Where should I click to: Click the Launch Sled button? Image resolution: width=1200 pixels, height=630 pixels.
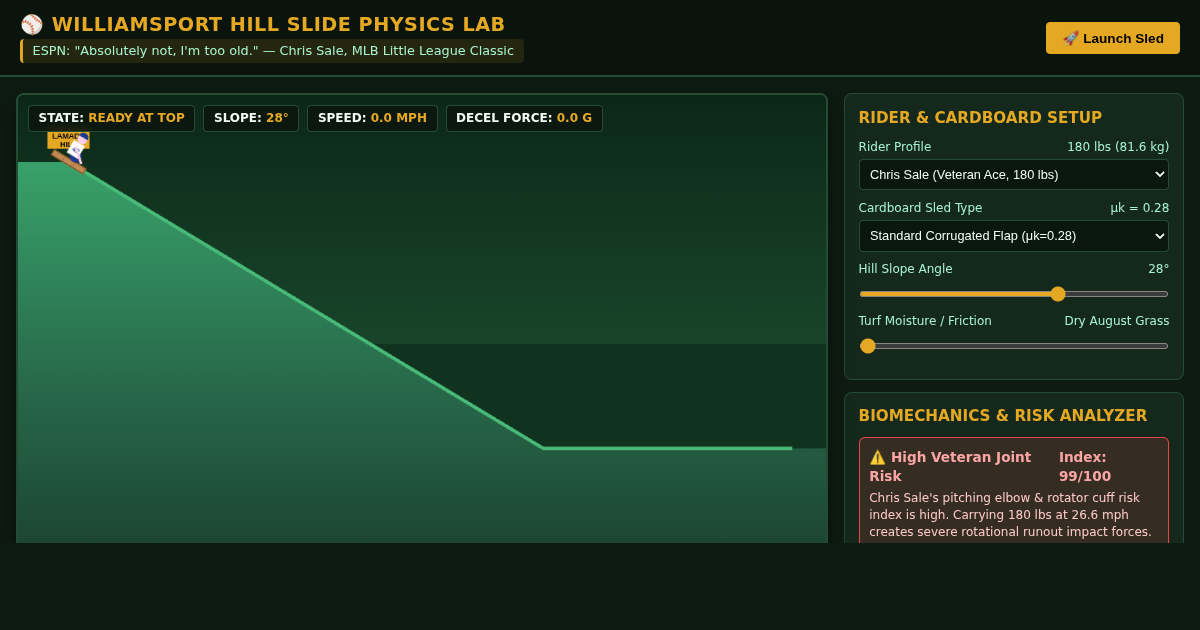pyautogui.click(x=1113, y=38)
